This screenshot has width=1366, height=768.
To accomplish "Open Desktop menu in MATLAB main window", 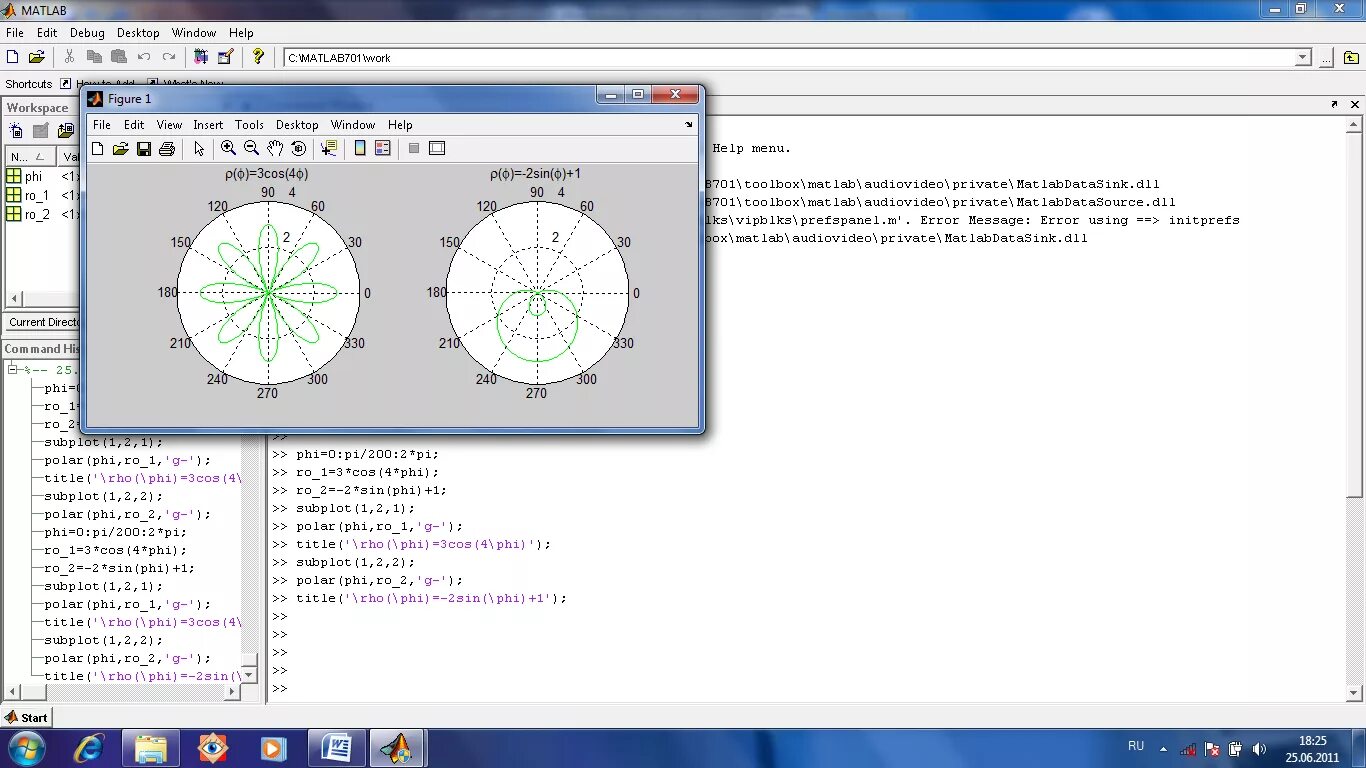I will pyautogui.click(x=139, y=33).
